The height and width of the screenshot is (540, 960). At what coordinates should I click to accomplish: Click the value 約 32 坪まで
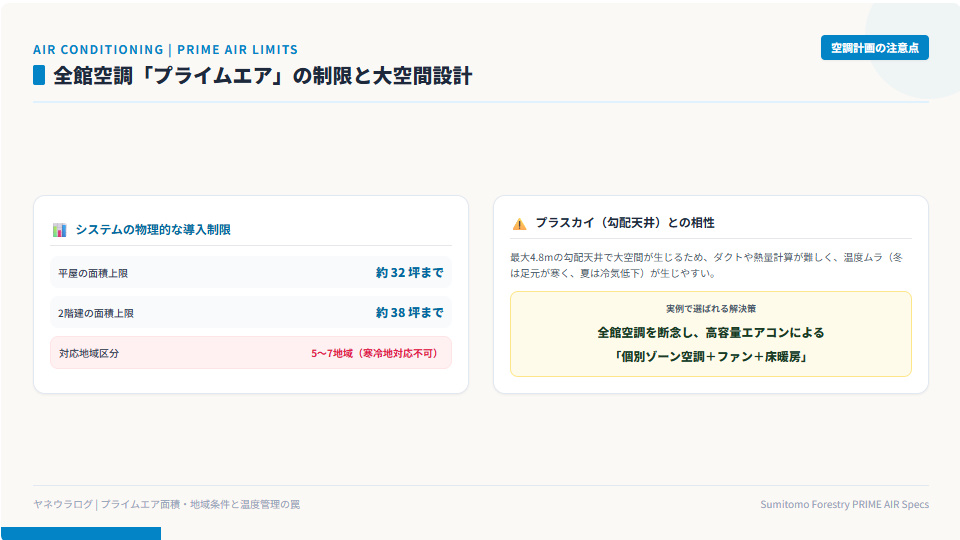pyautogui.click(x=410, y=272)
